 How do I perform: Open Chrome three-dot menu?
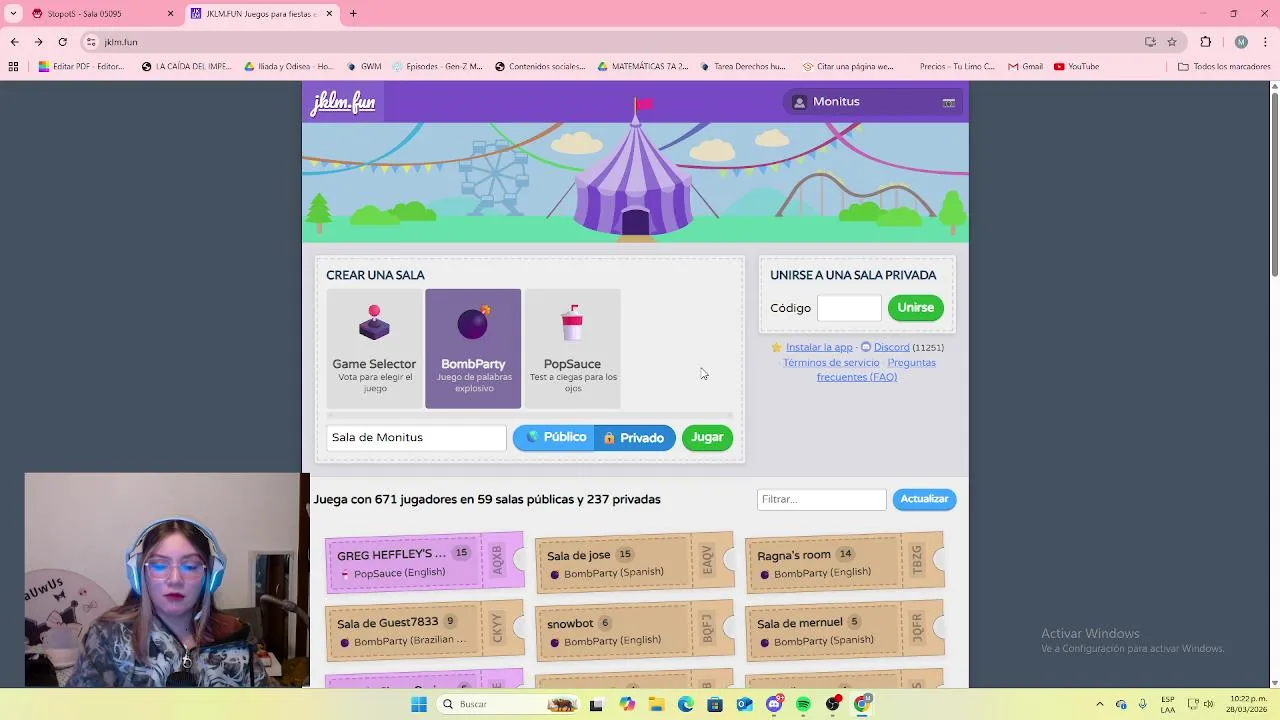1266,42
